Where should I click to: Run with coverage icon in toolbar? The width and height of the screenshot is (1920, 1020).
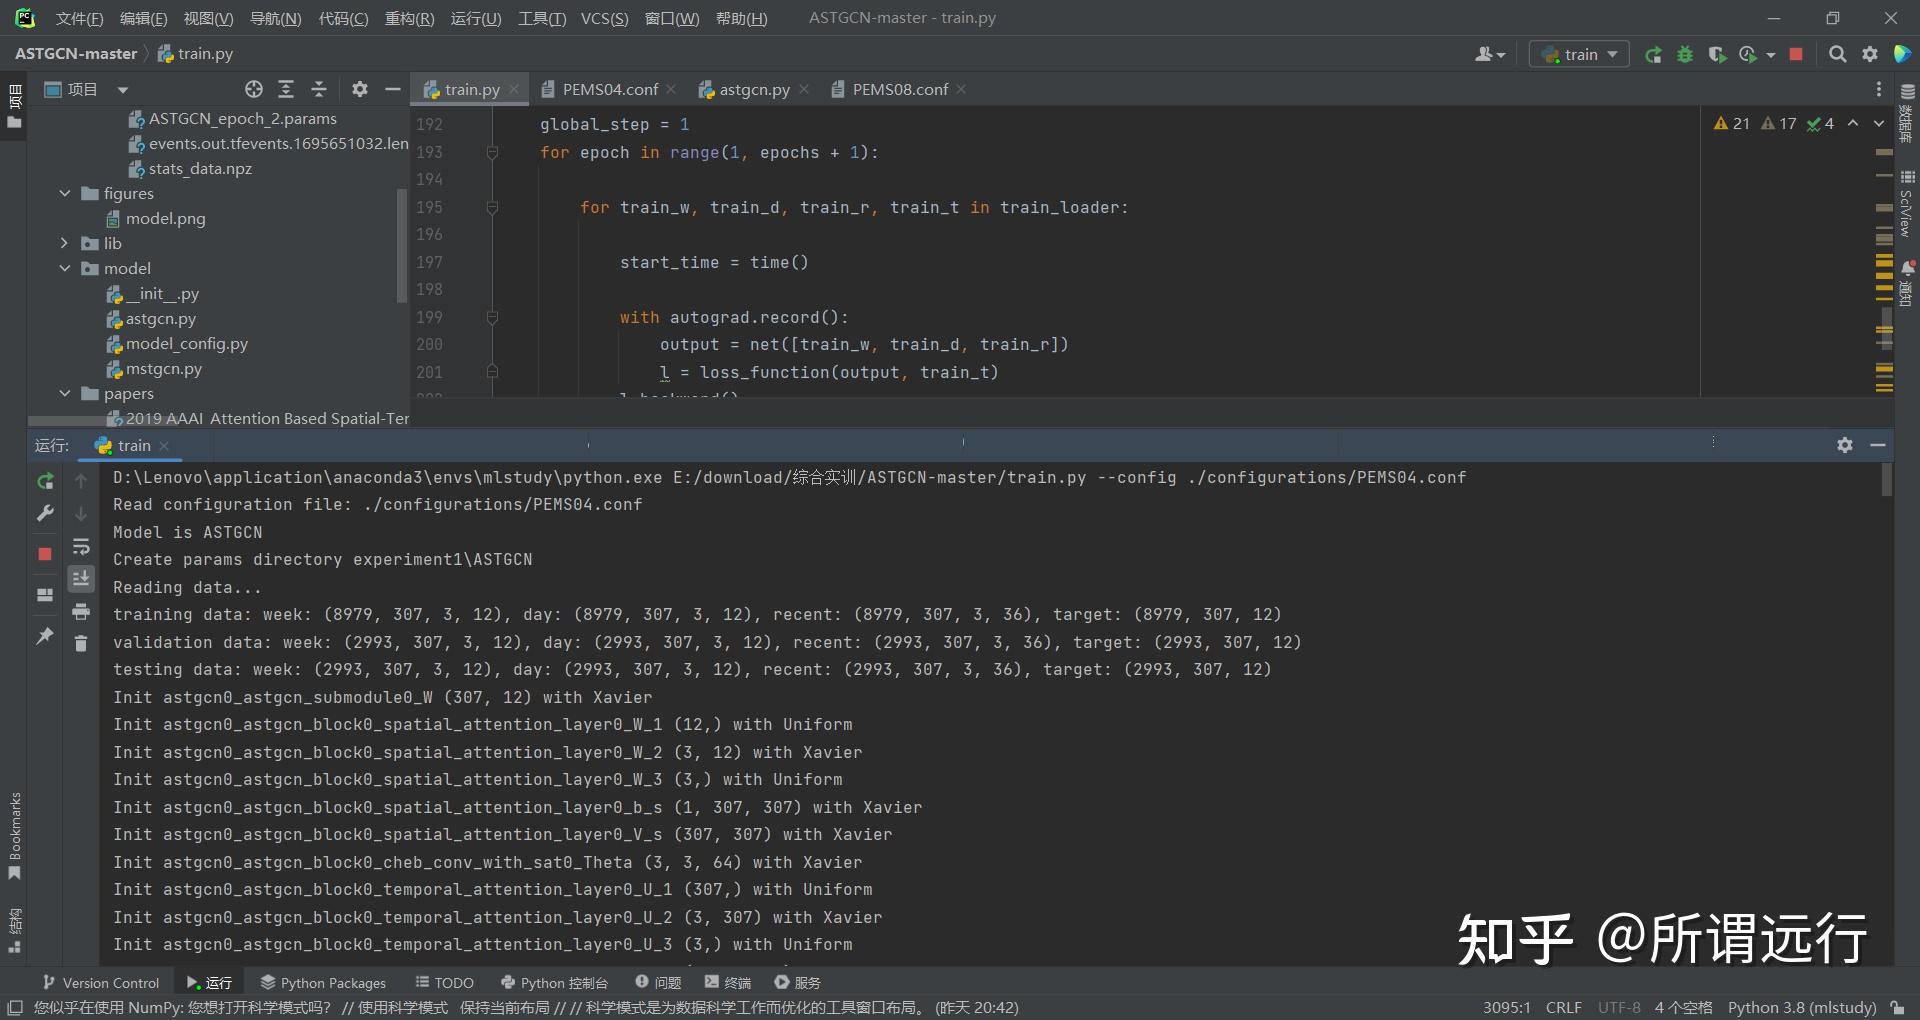[x=1717, y=55]
